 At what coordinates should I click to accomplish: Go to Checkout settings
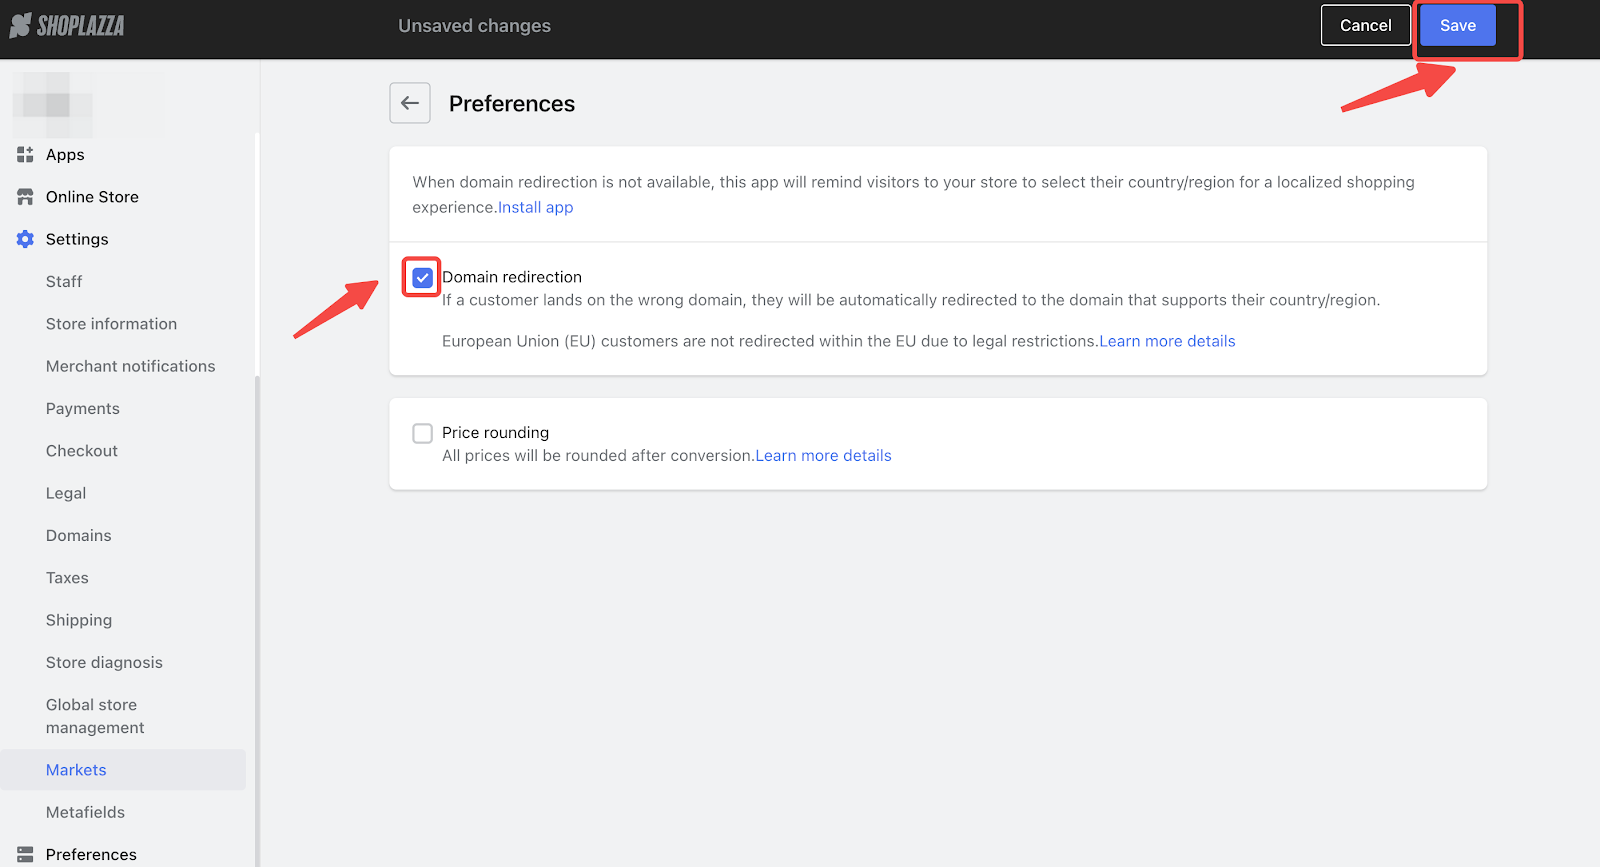82,451
